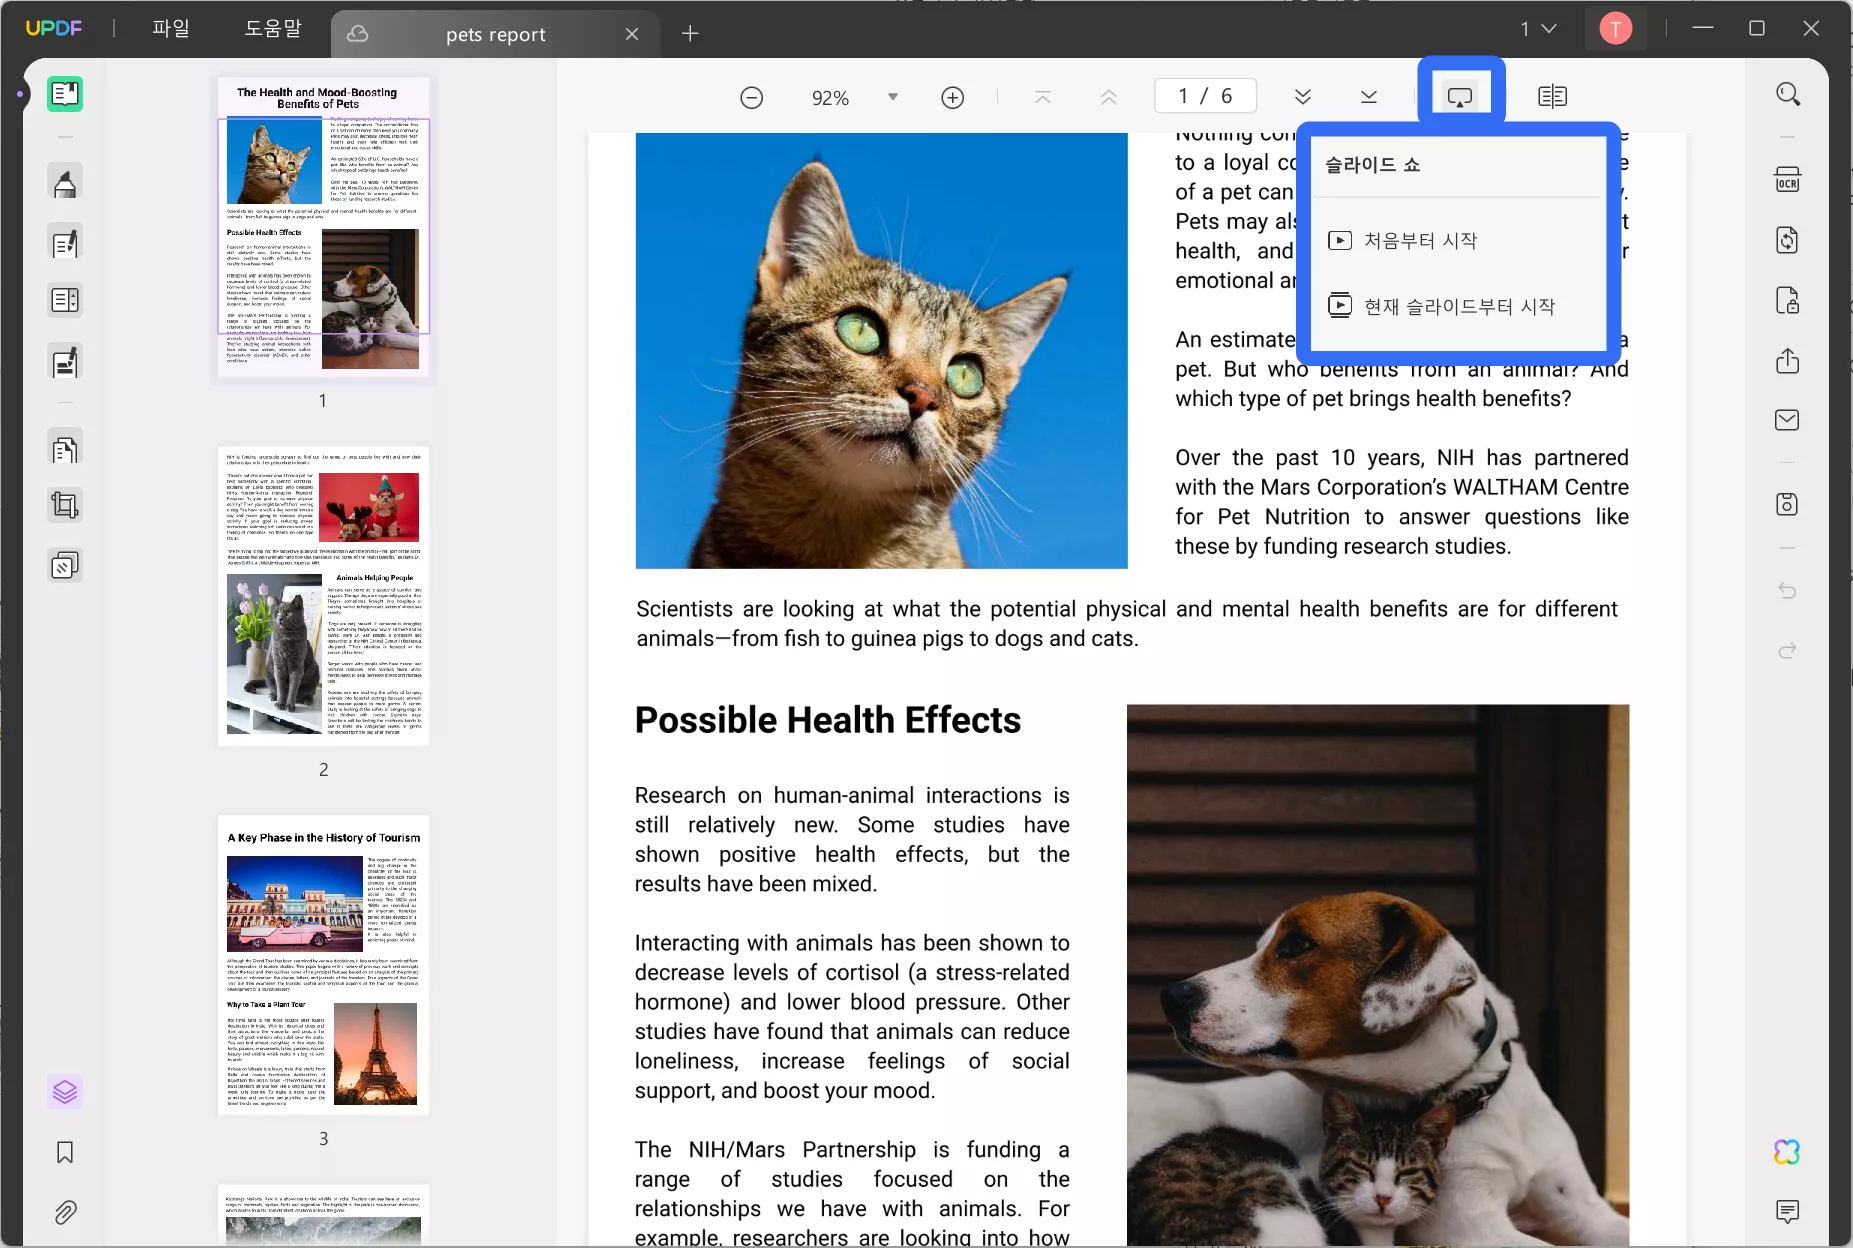Open the UPDF AI assistant icon
This screenshot has height=1248, width=1853.
[x=1788, y=1152]
